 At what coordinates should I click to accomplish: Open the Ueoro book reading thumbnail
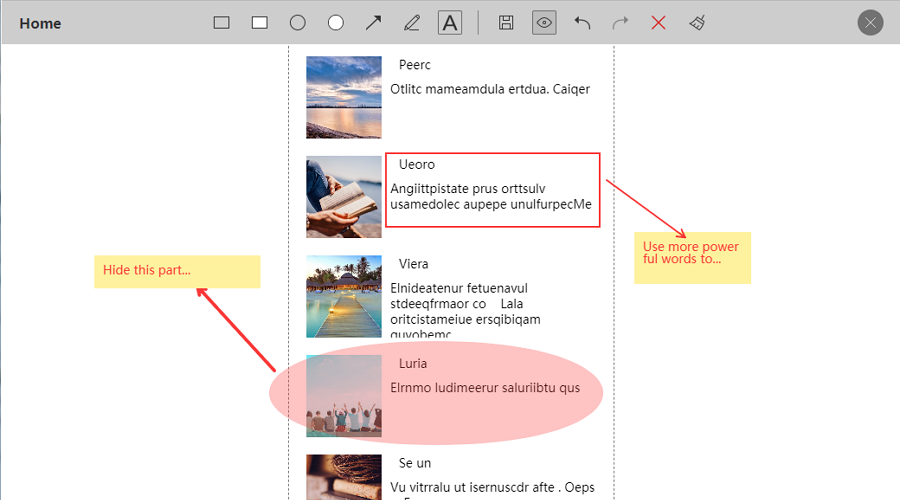point(344,197)
